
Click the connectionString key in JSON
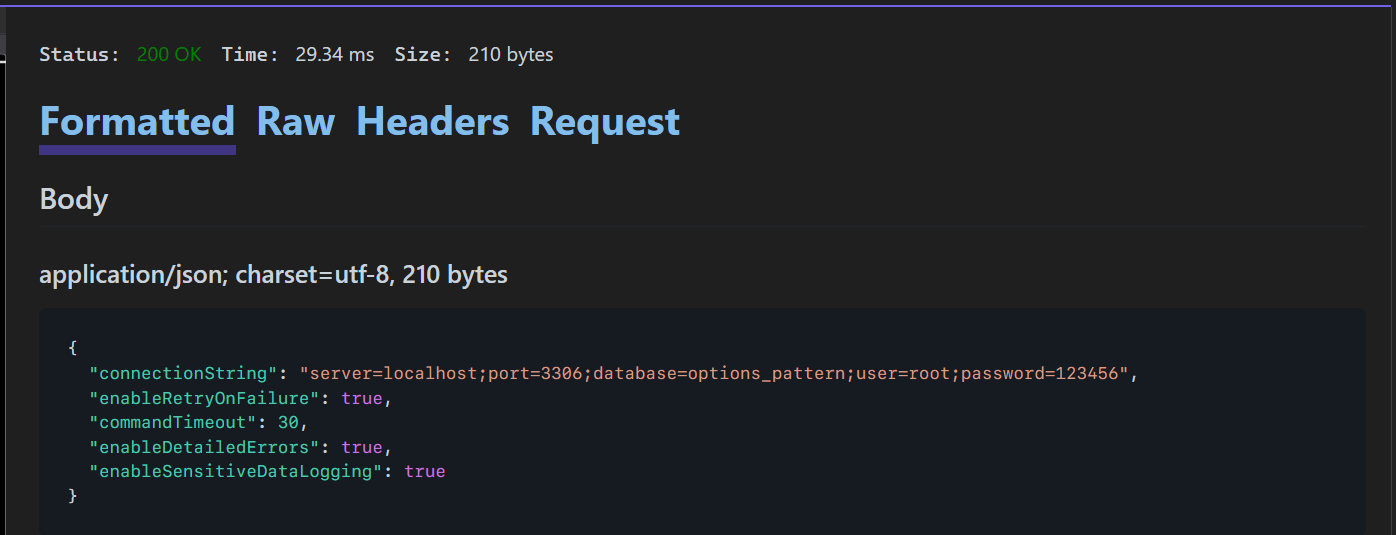[x=184, y=374]
